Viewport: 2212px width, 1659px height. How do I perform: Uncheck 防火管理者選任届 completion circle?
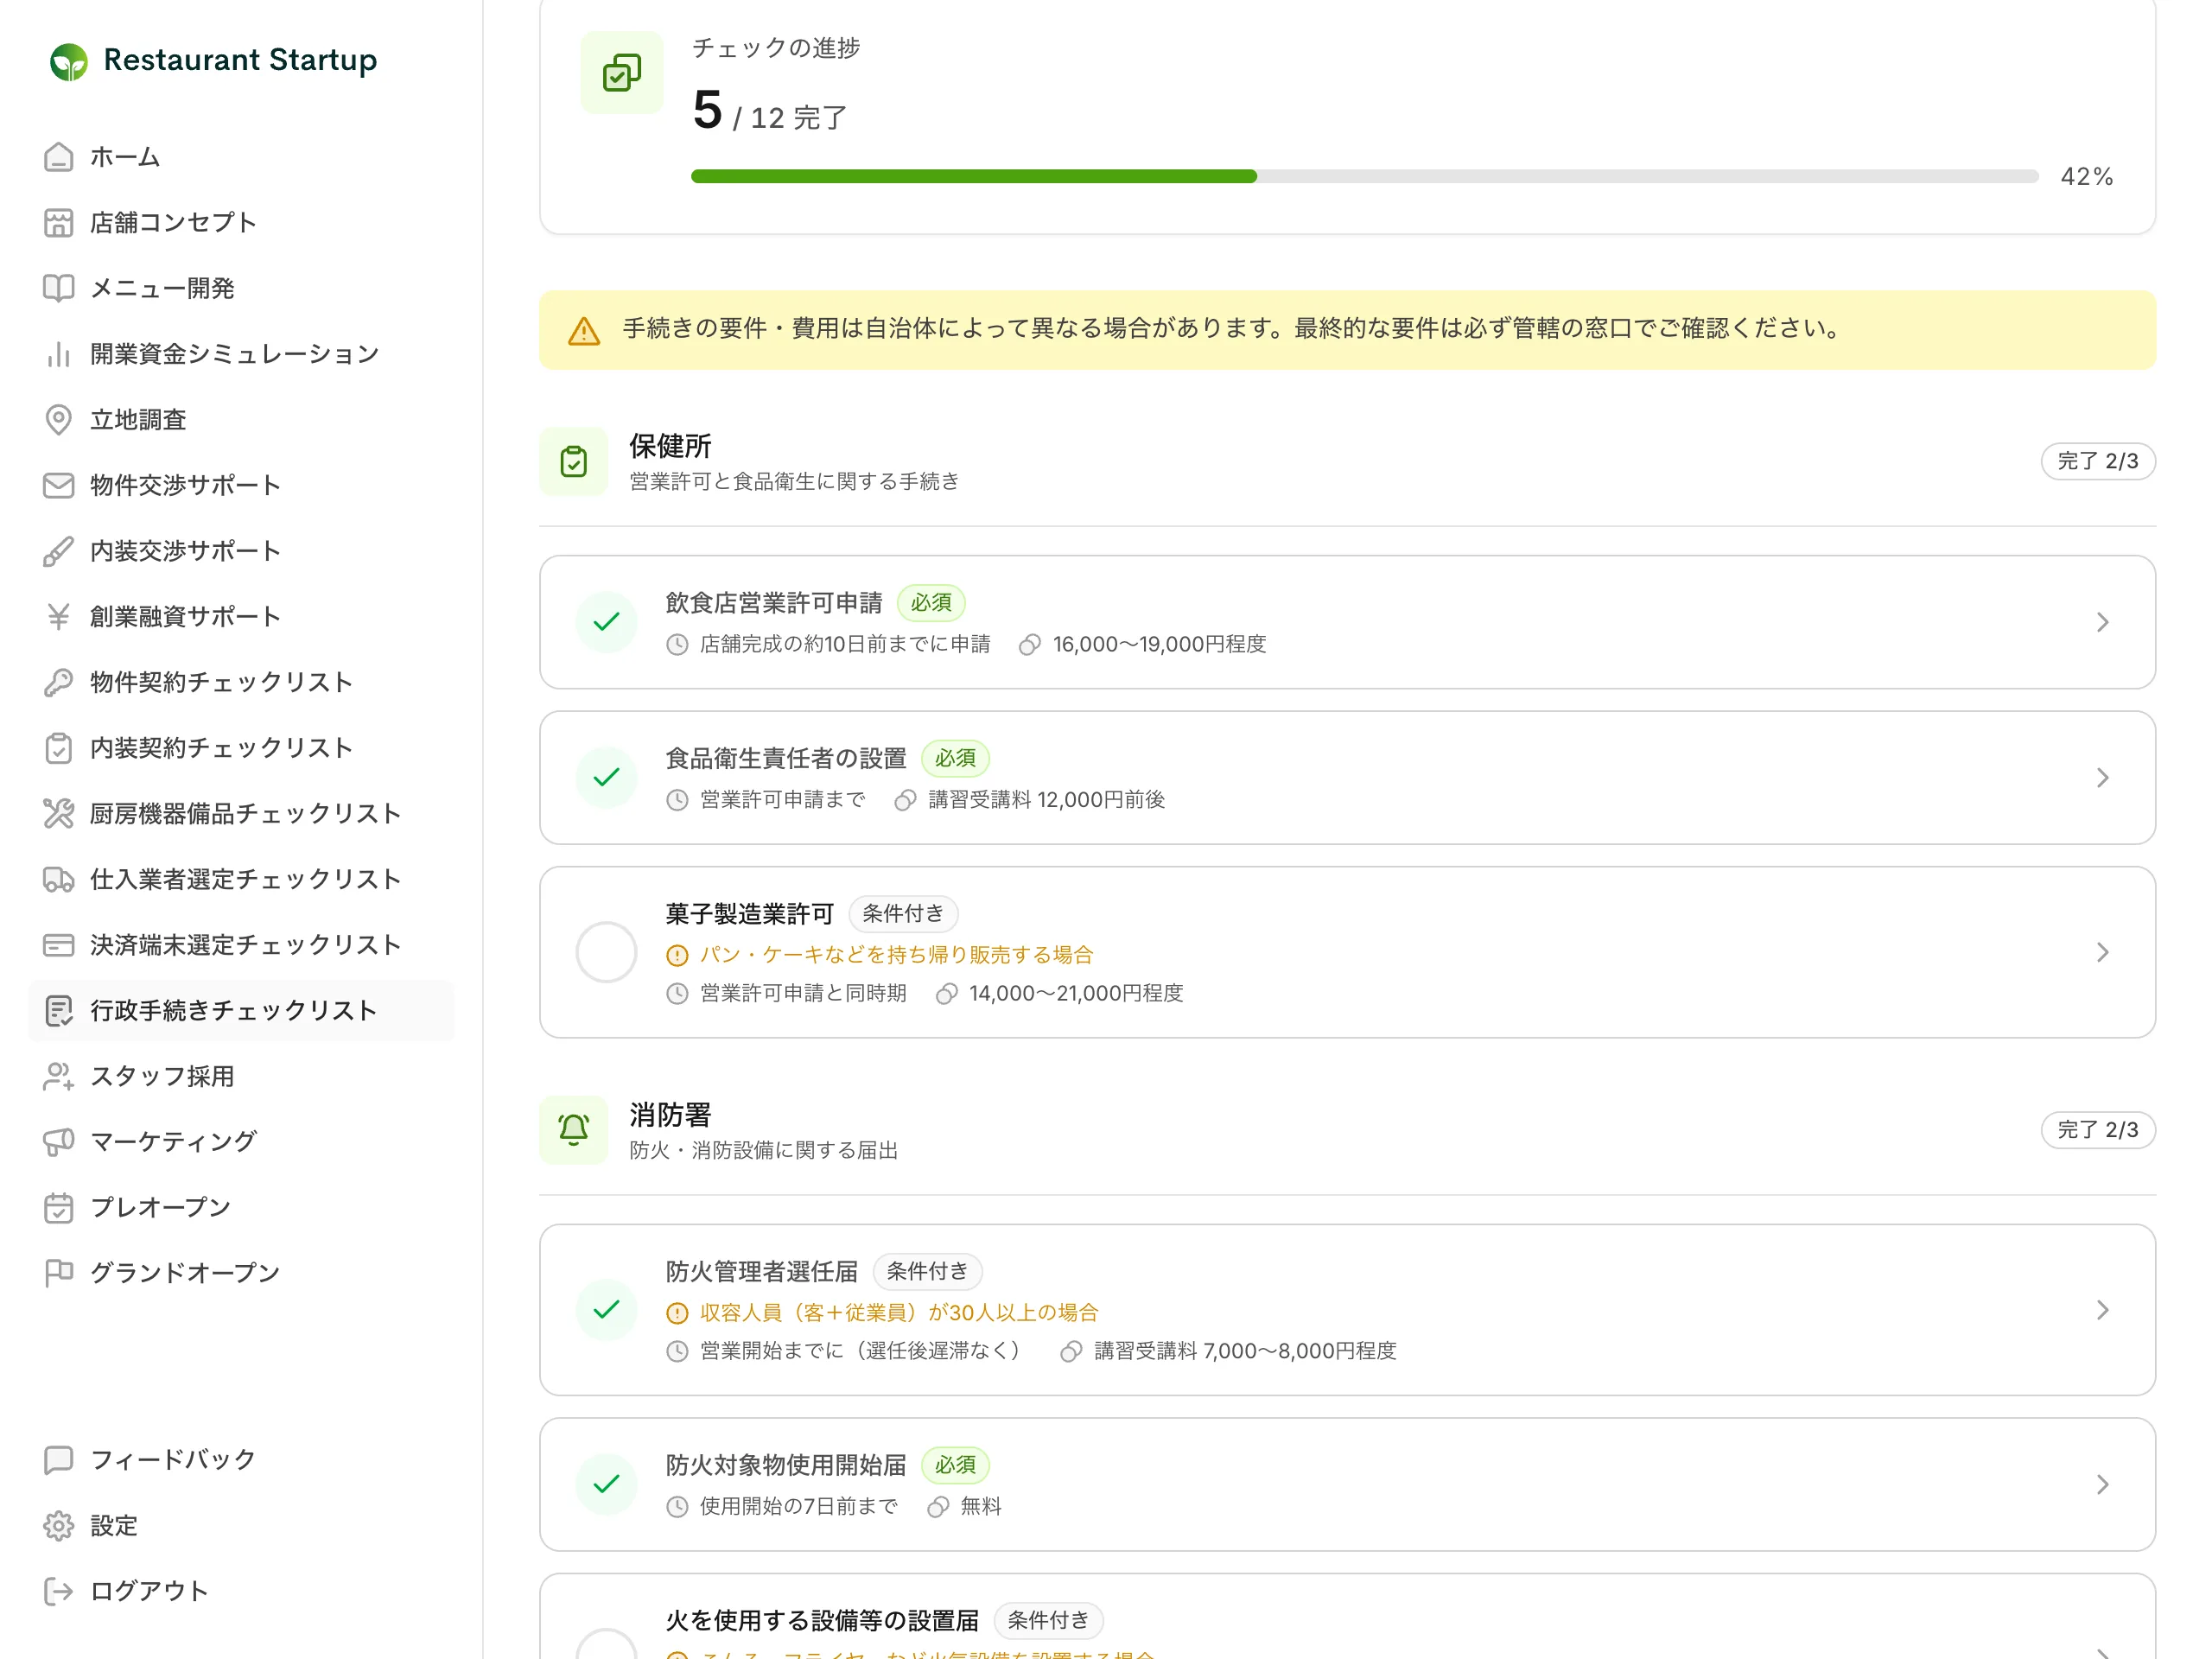pyautogui.click(x=607, y=1310)
